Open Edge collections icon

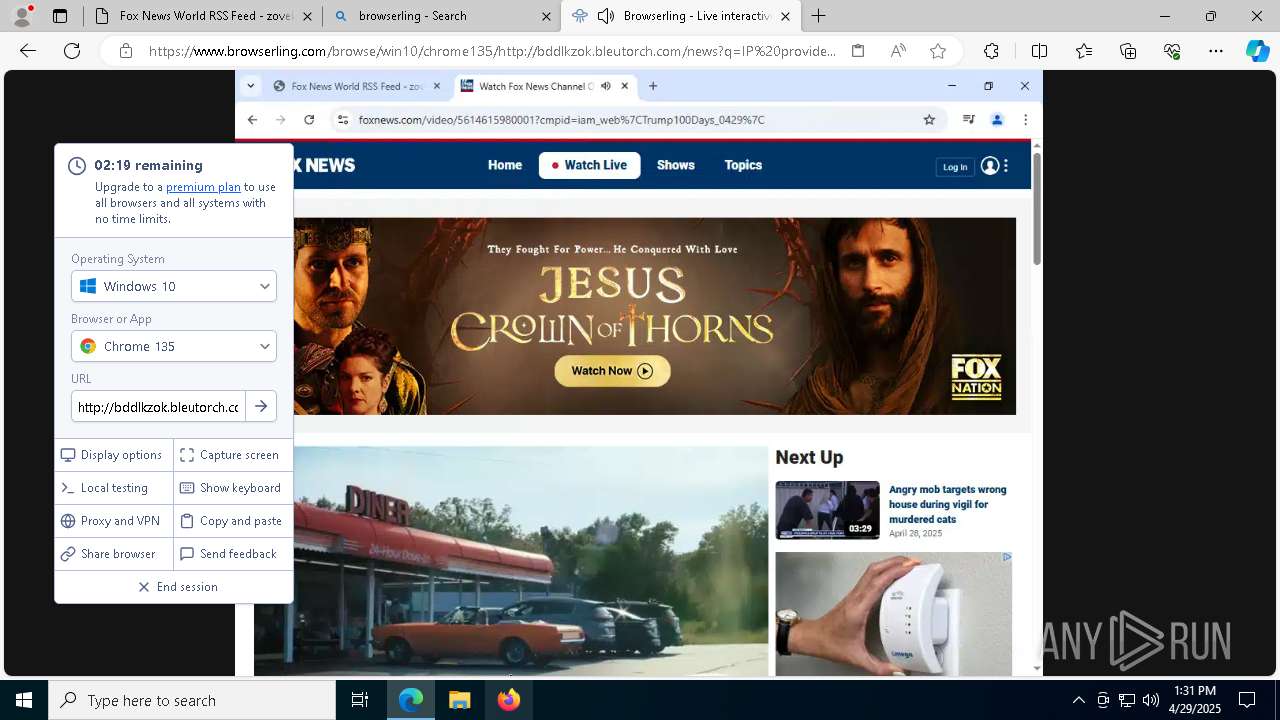tap(1128, 51)
